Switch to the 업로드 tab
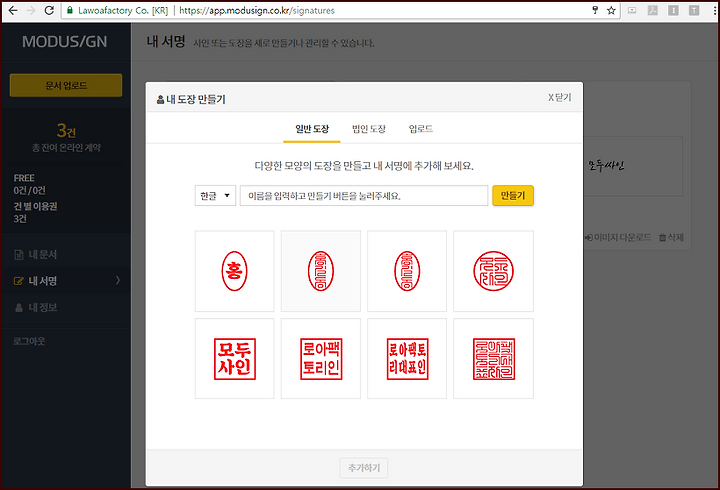 421,129
